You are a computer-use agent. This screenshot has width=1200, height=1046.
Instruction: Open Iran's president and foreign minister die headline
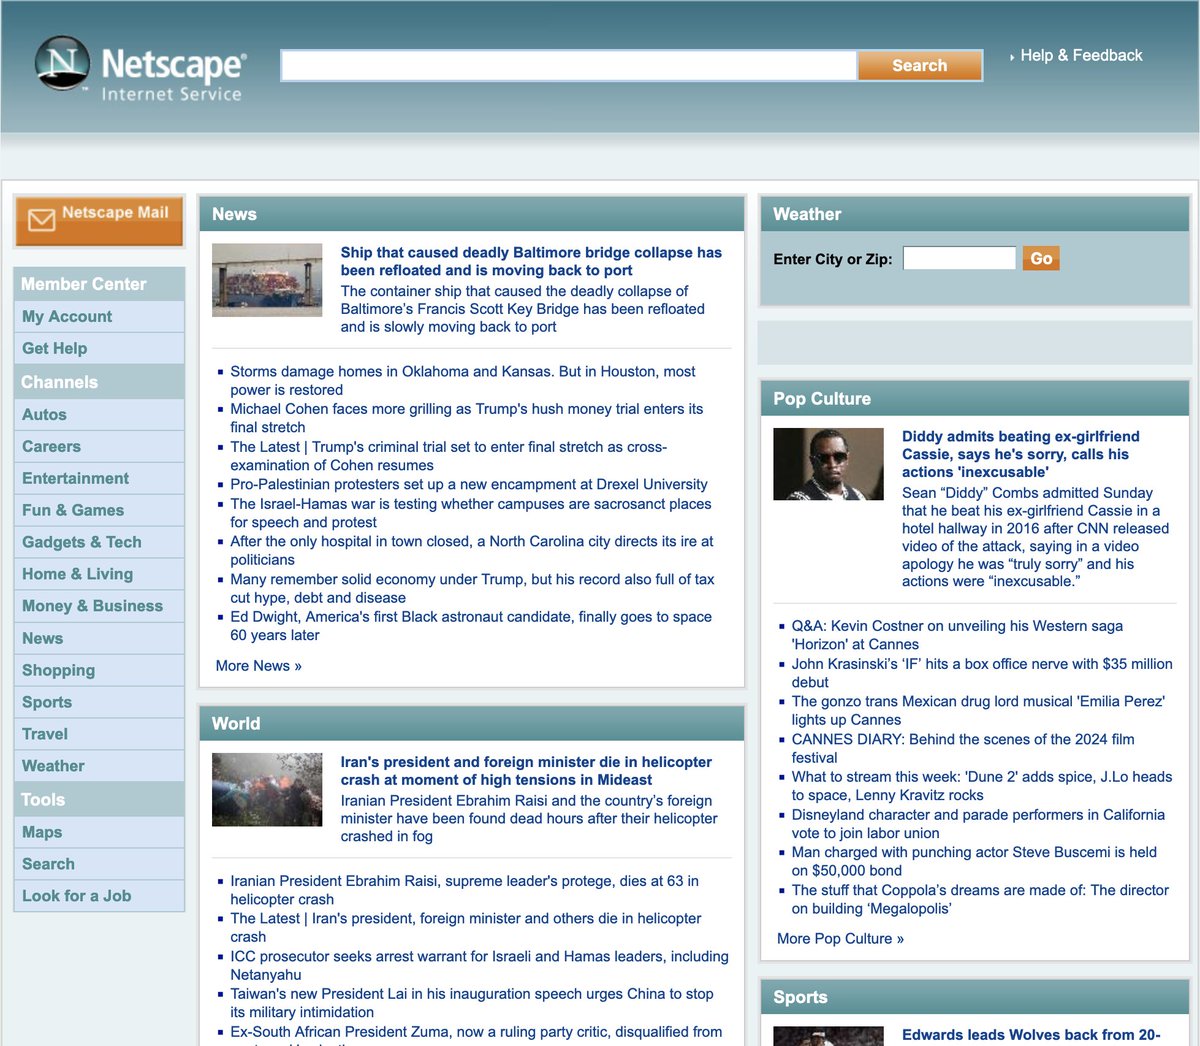(x=526, y=771)
